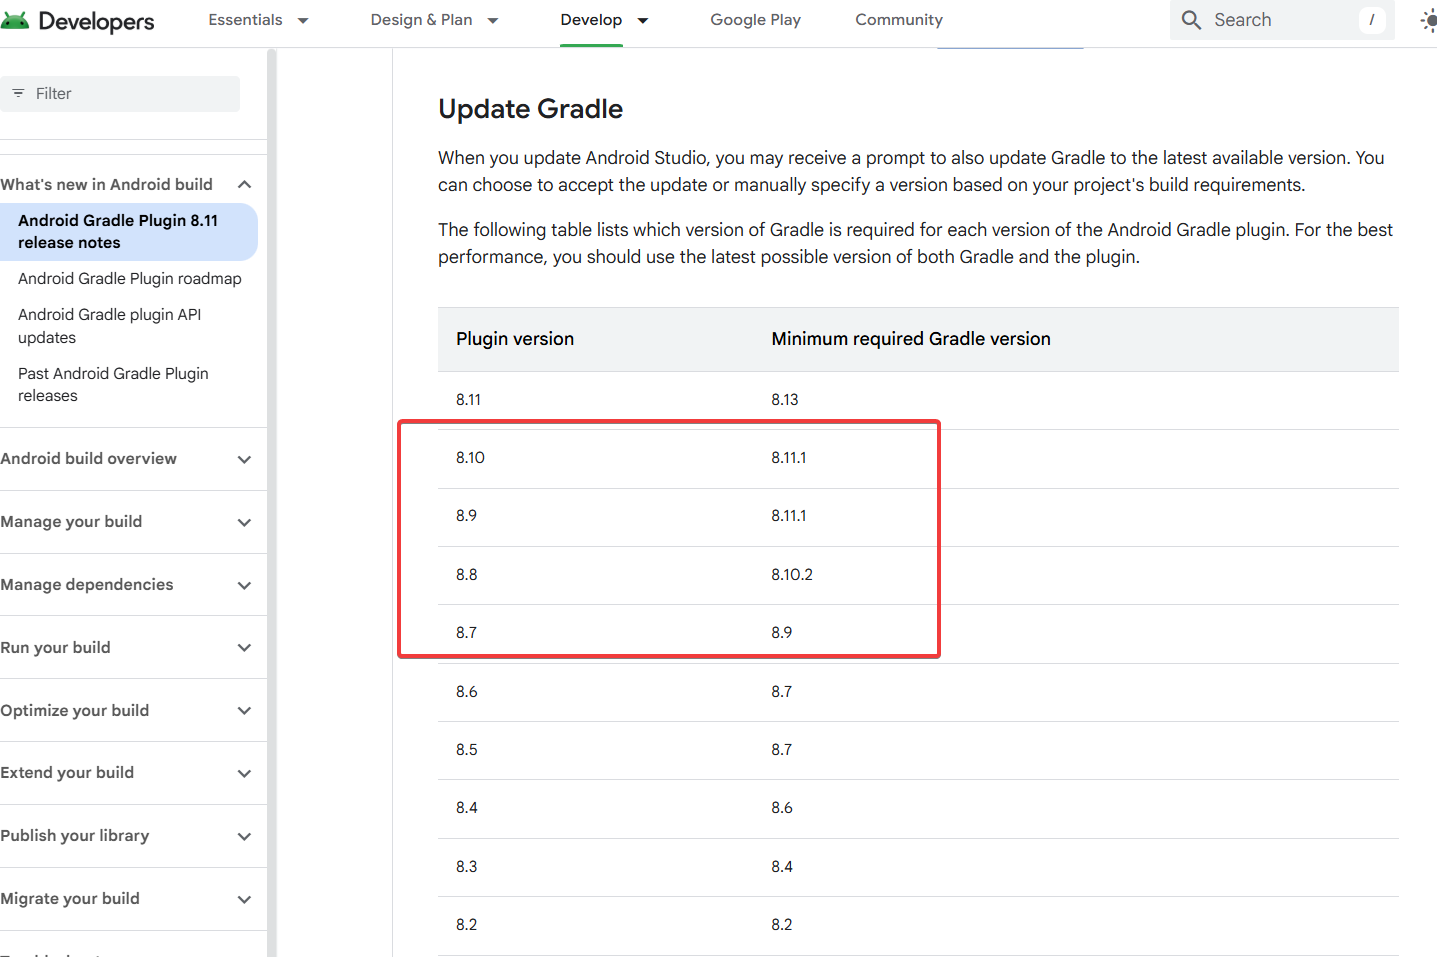Open the Design & Plan dropdown
Image resolution: width=1437 pixels, height=957 pixels.
434,20
